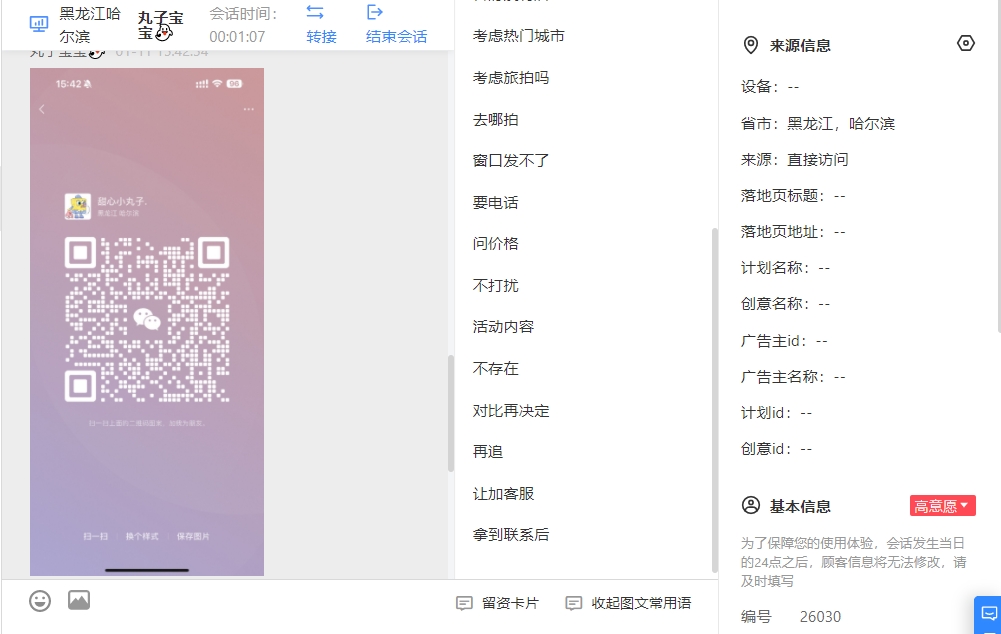Click the 广告主名称 info row
Image resolution: width=1001 pixels, height=634 pixels.
click(793, 377)
